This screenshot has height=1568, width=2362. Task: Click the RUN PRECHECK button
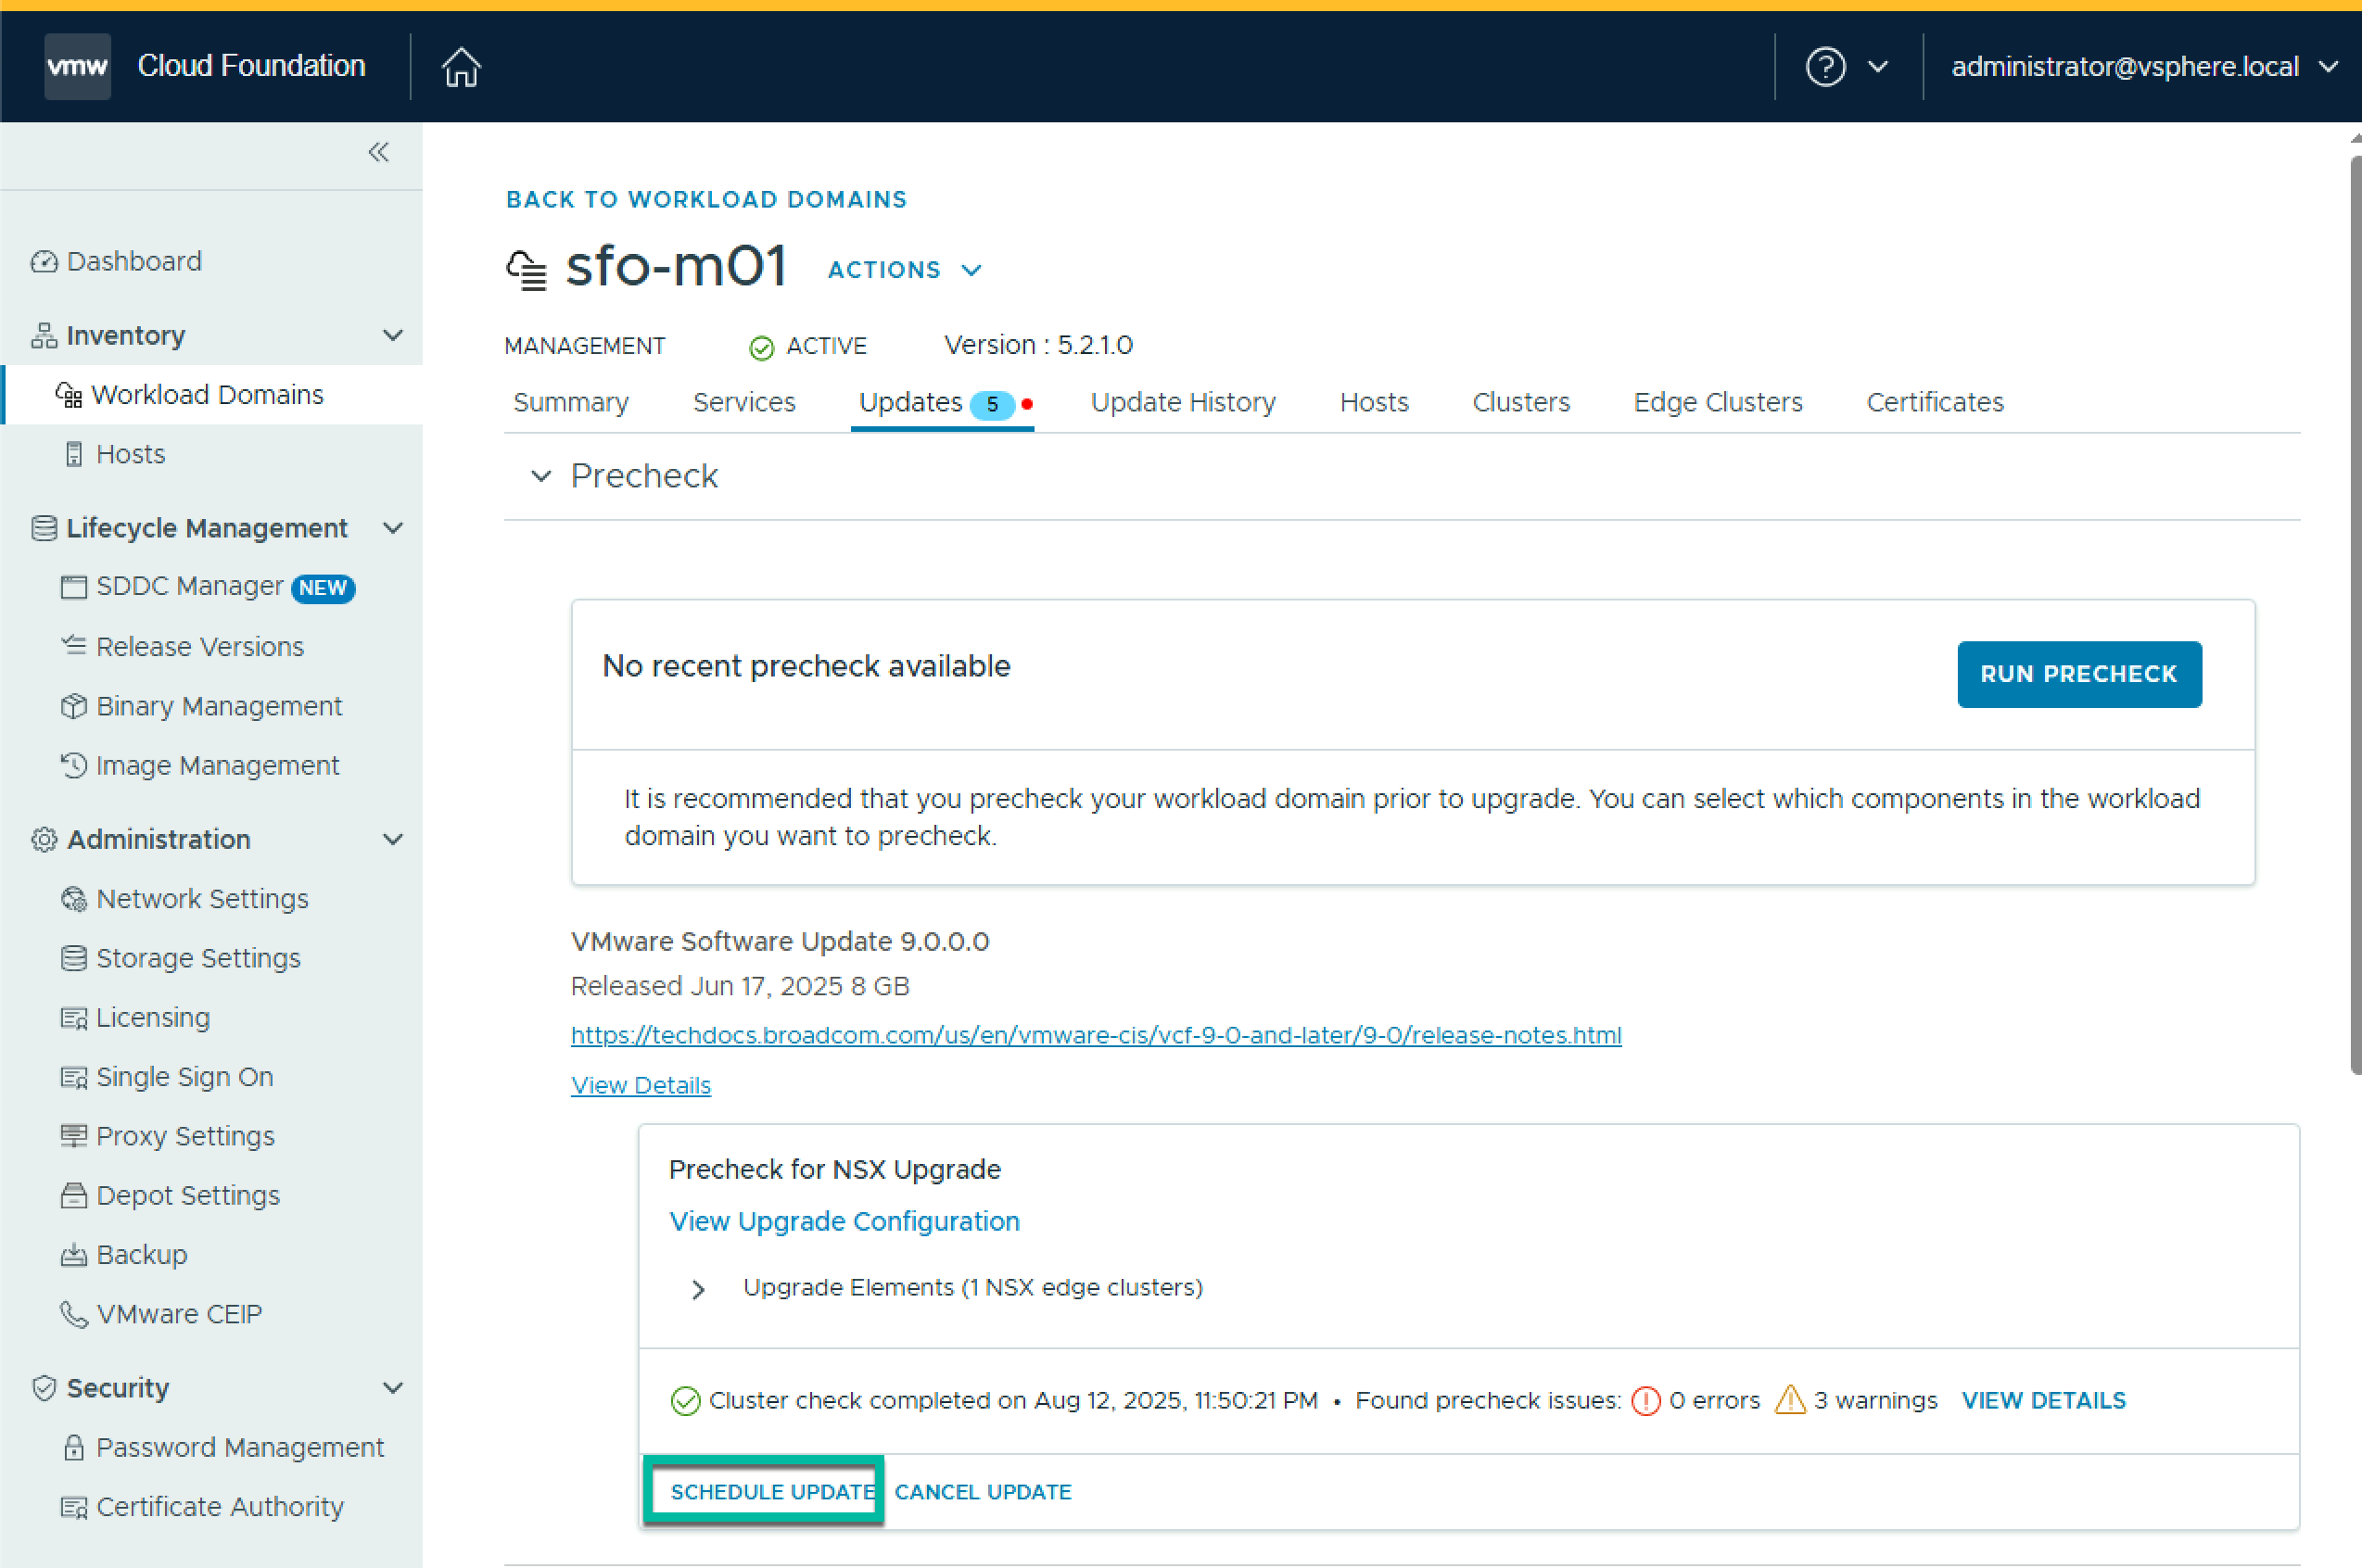pyautogui.click(x=2078, y=674)
